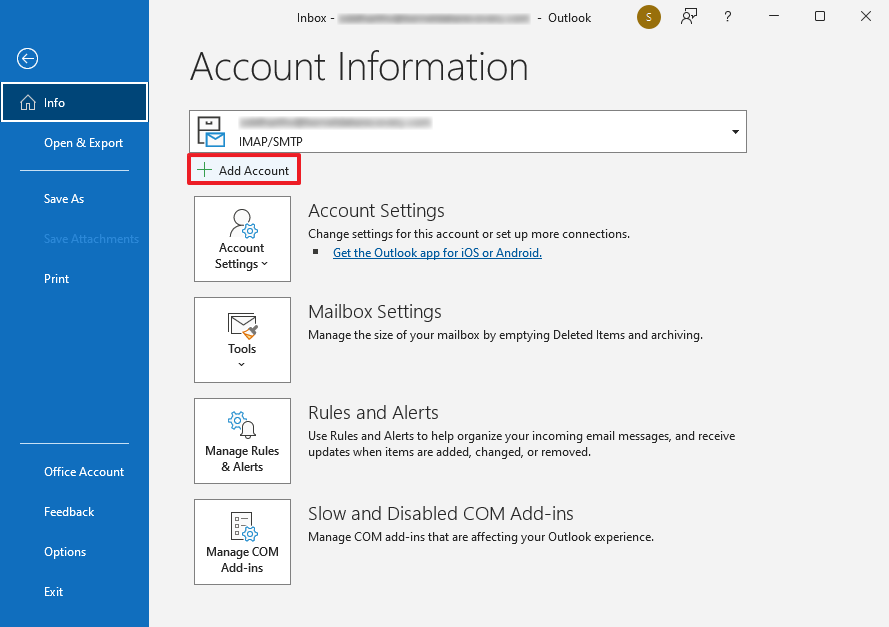Click the home icon next to Info

click(x=28, y=103)
